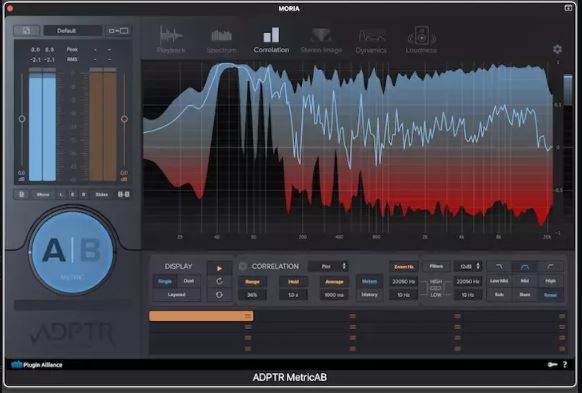
Task: Open settings via the gear icon
Action: point(557,49)
